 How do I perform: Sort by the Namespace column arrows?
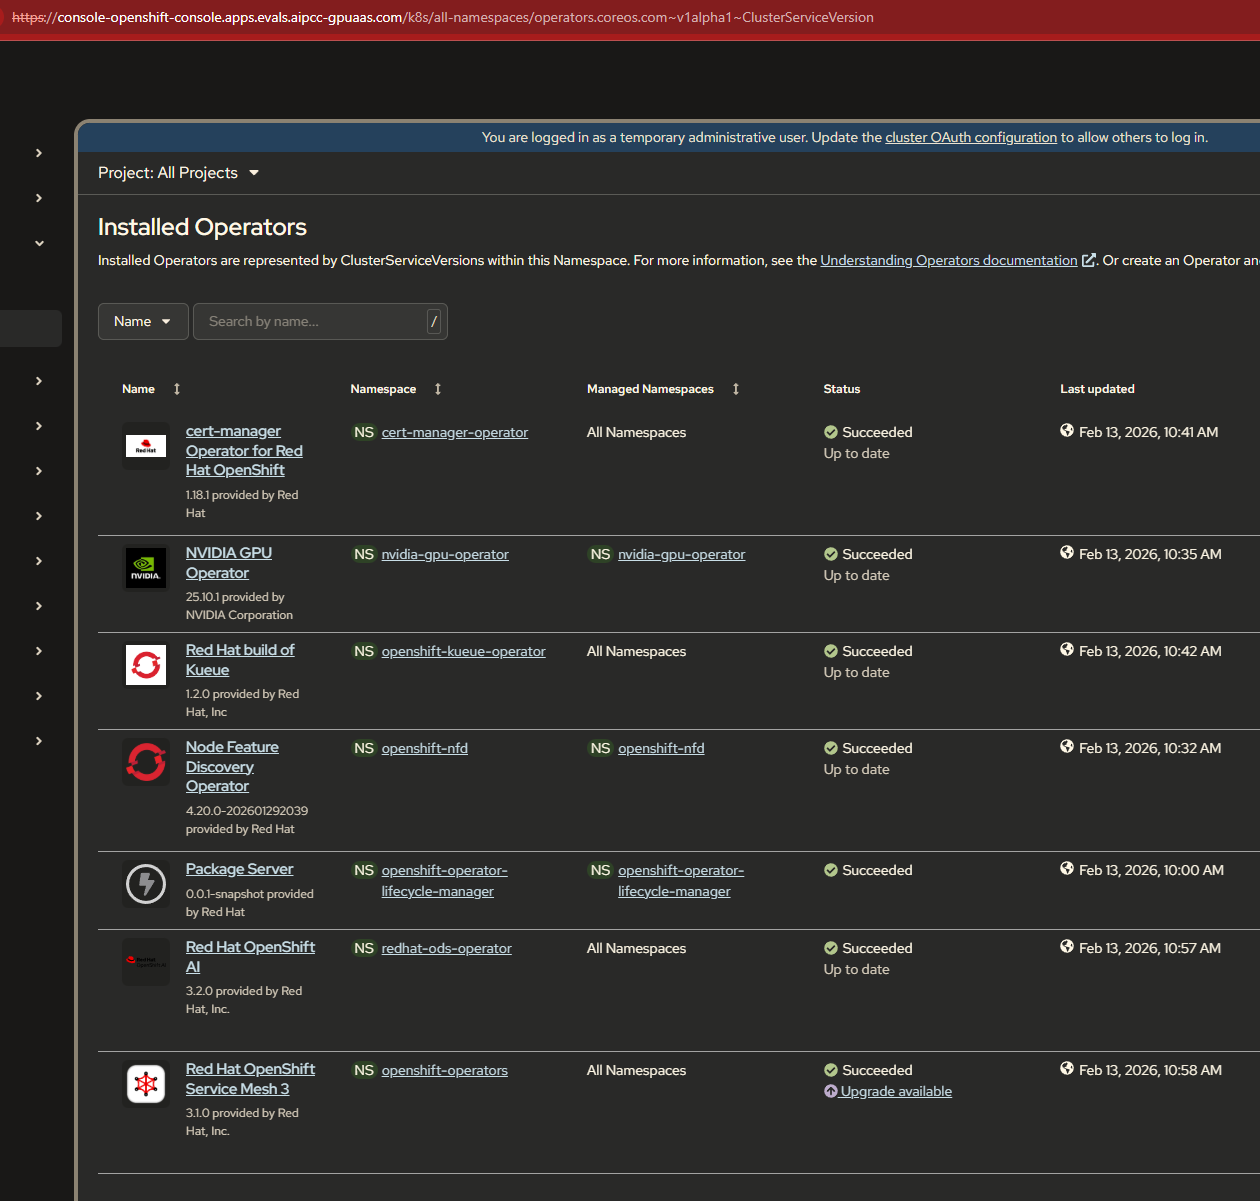[438, 389]
